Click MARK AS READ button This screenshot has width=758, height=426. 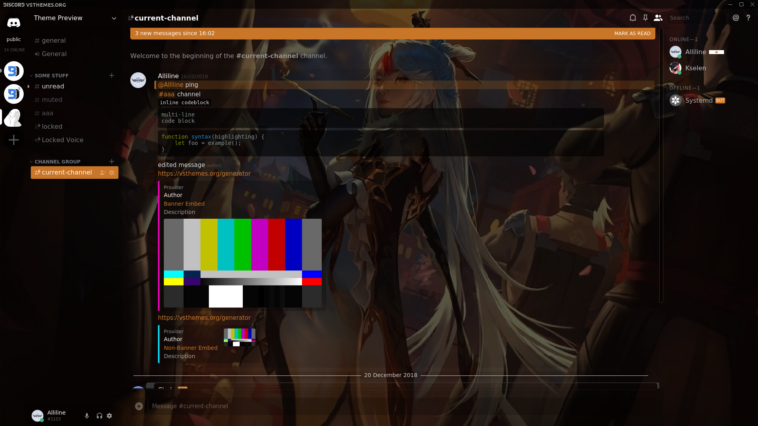coord(632,33)
